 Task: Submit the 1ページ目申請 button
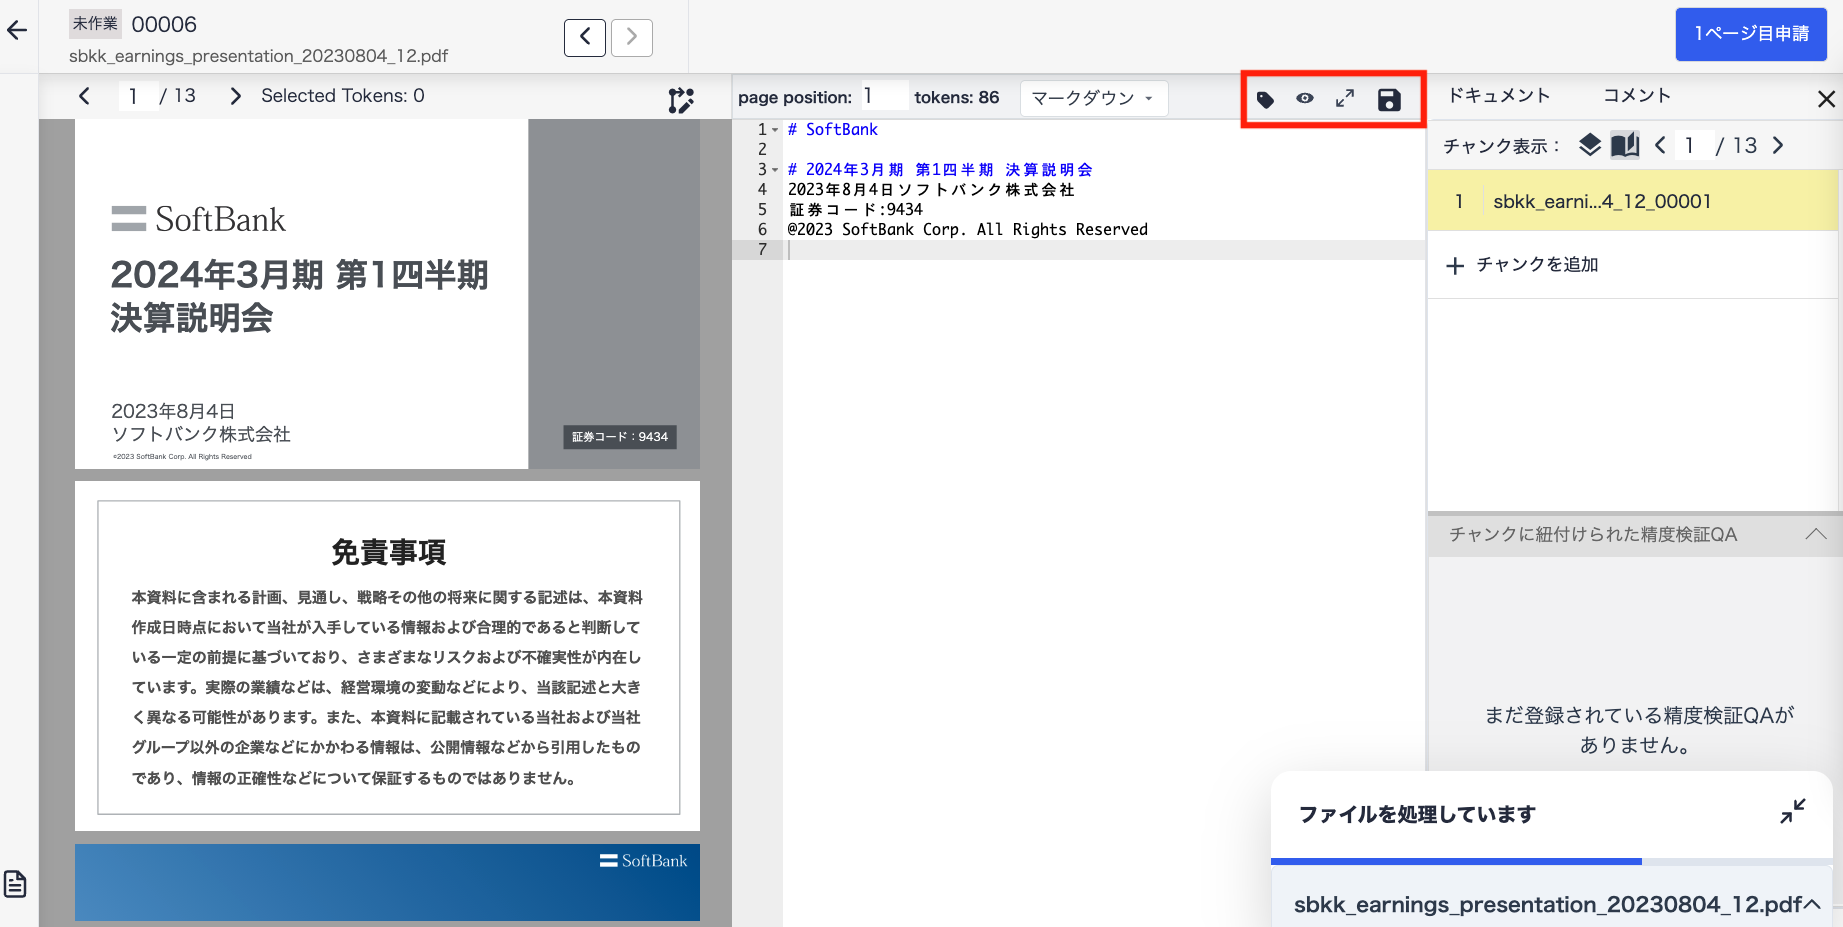click(1751, 34)
